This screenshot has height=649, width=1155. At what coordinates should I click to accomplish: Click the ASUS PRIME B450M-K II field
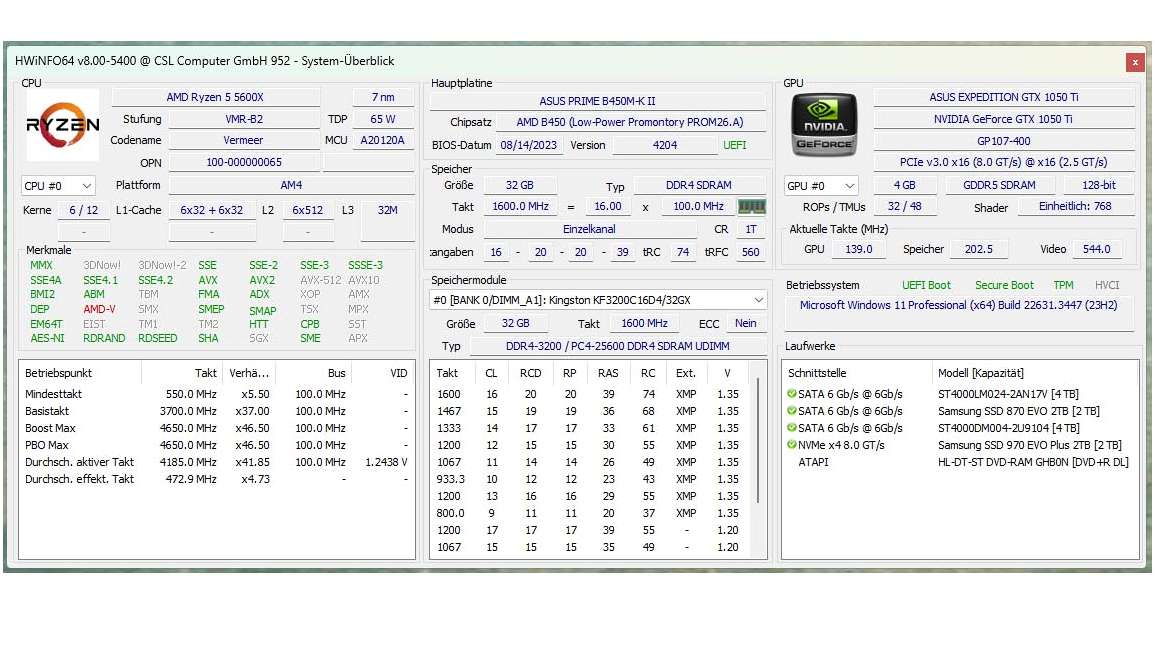click(597, 101)
